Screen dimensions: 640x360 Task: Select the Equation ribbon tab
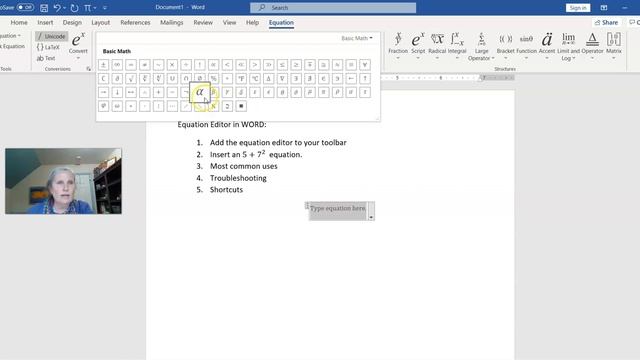(x=281, y=22)
